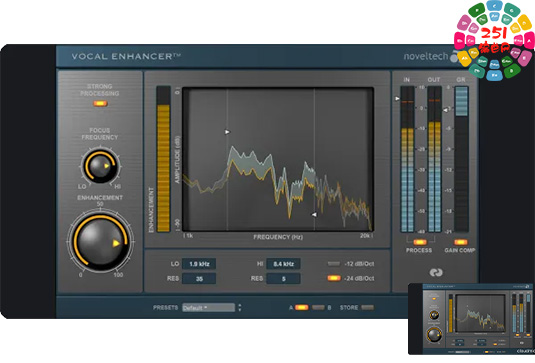
Task: Switch to the B setting
Action: [x=318, y=307]
